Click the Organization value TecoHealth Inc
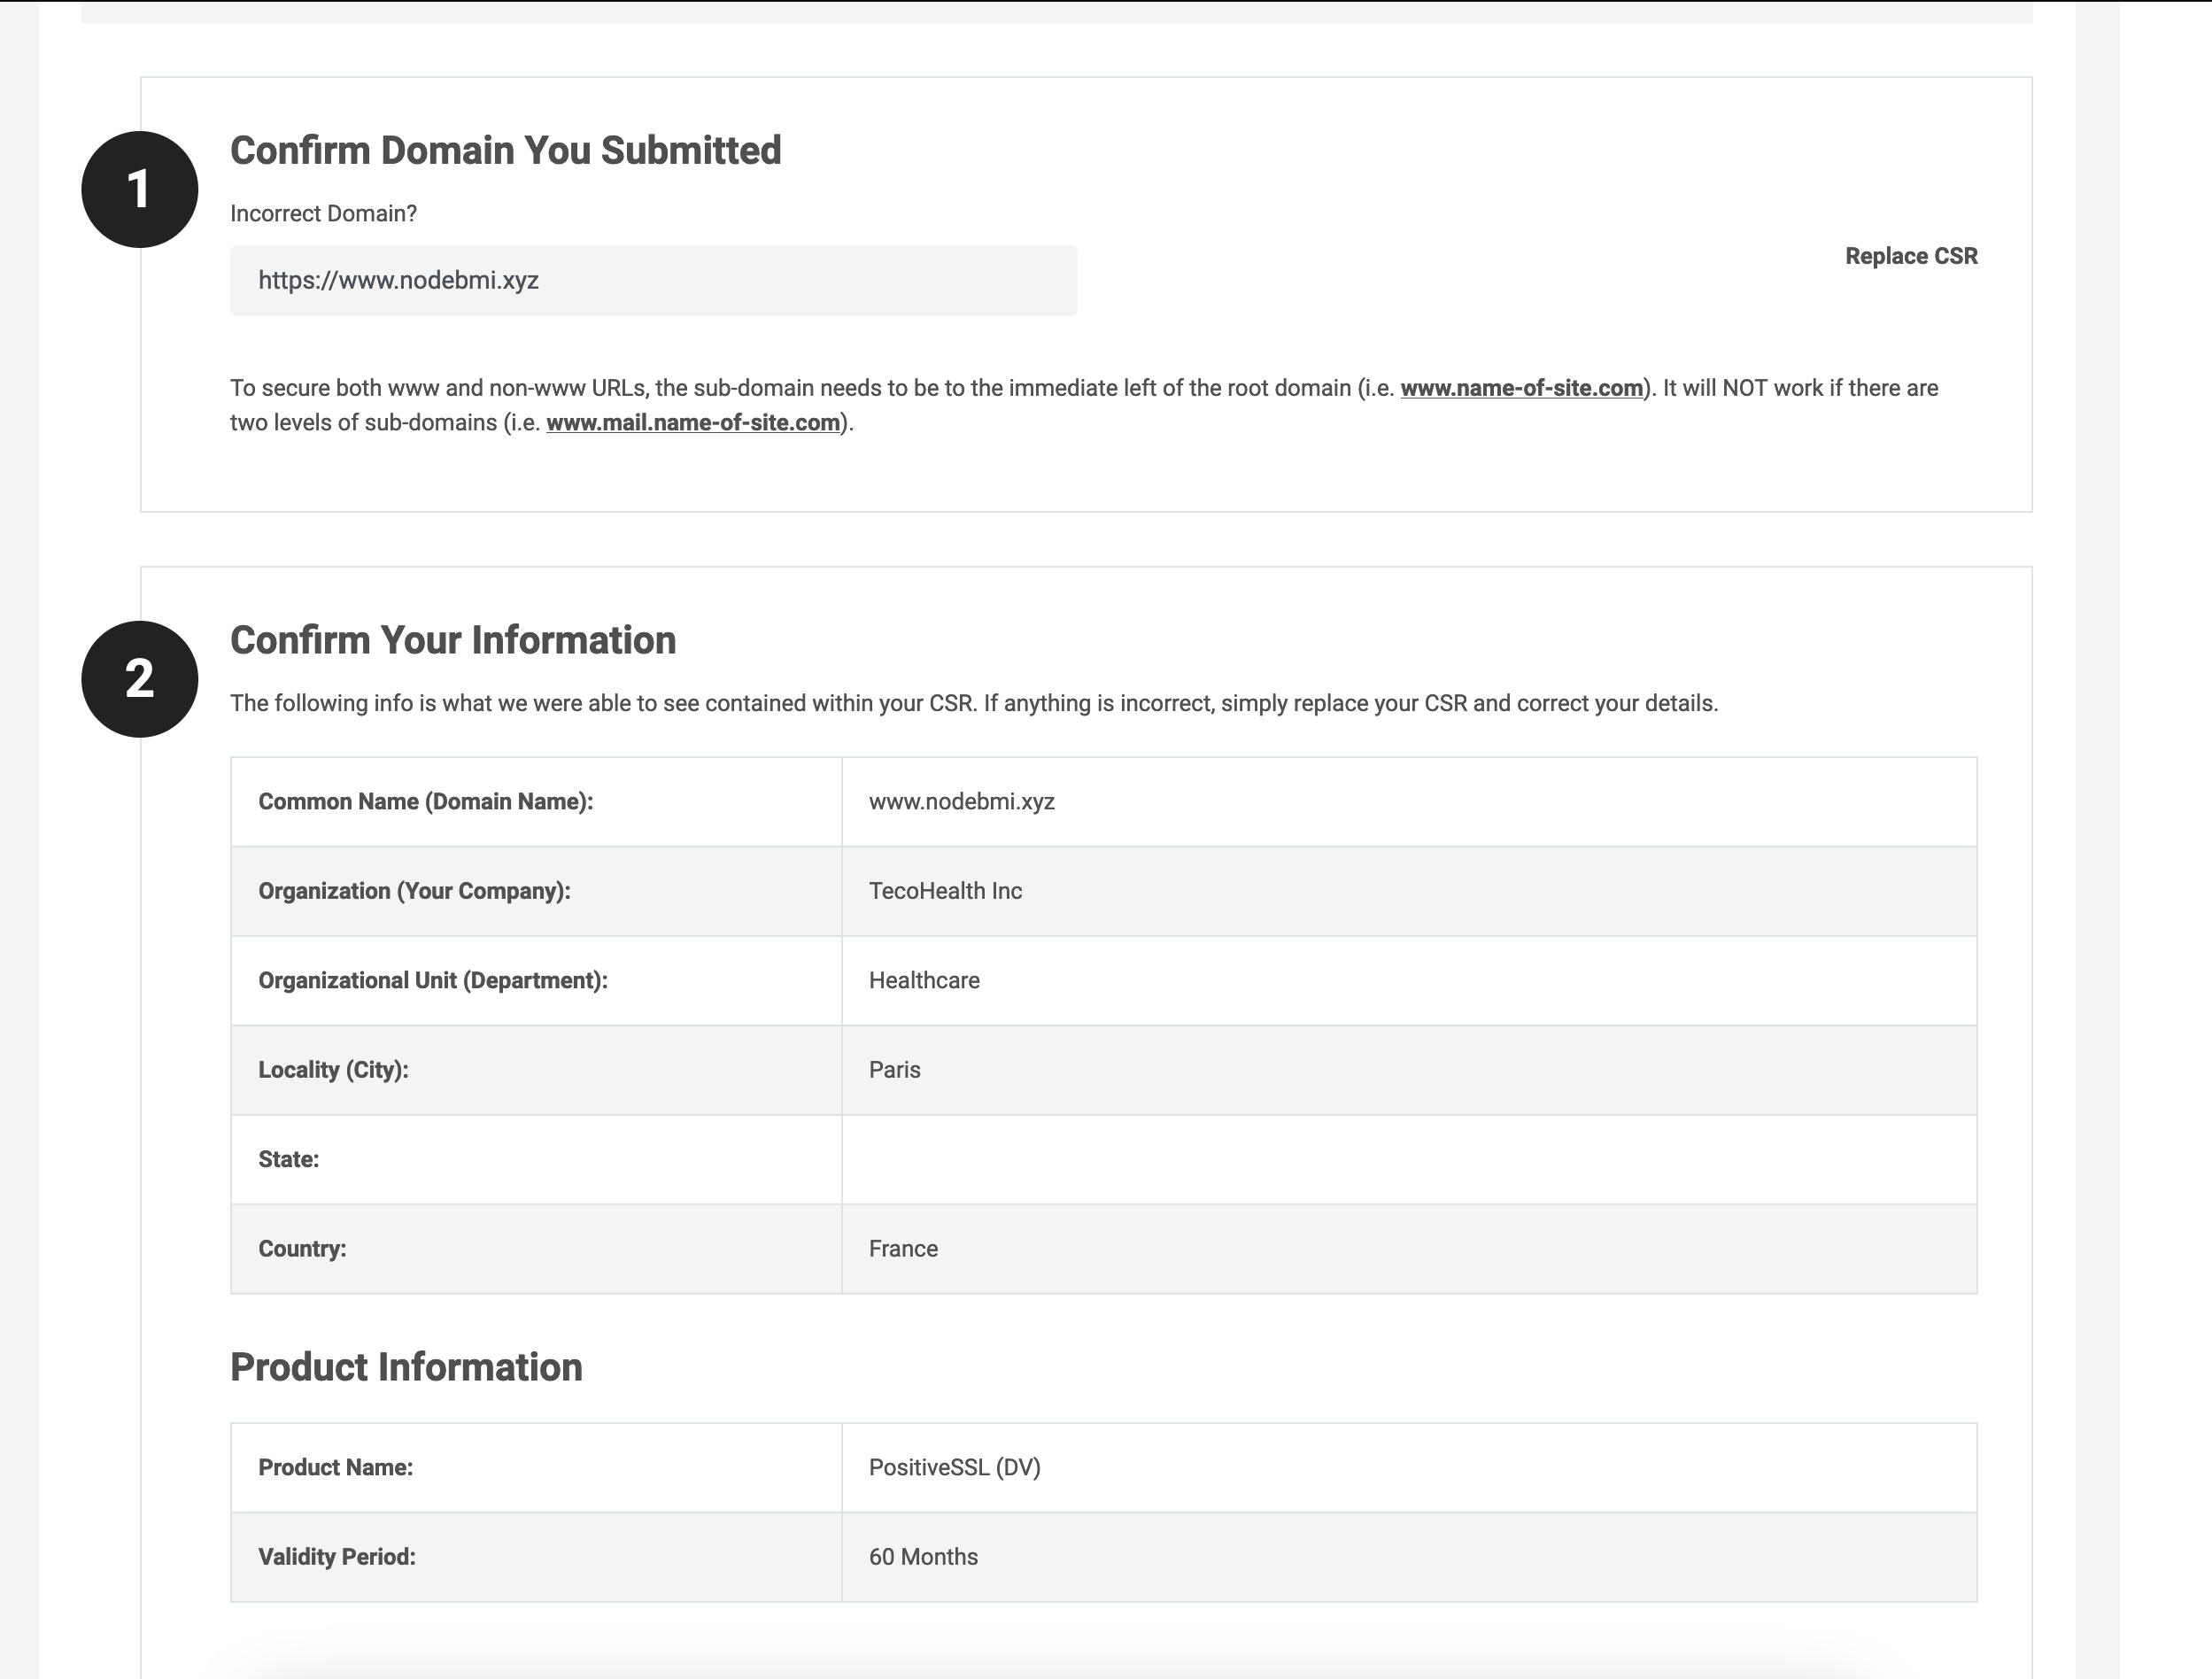This screenshot has height=1679, width=2212. coord(945,890)
